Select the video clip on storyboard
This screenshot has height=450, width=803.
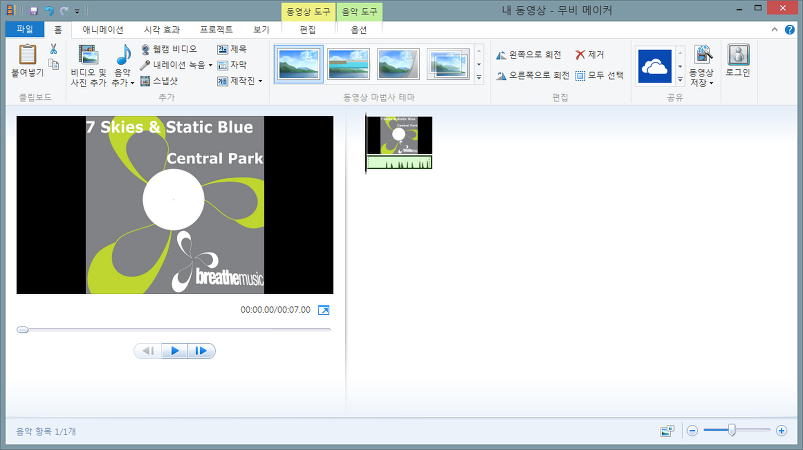(399, 135)
